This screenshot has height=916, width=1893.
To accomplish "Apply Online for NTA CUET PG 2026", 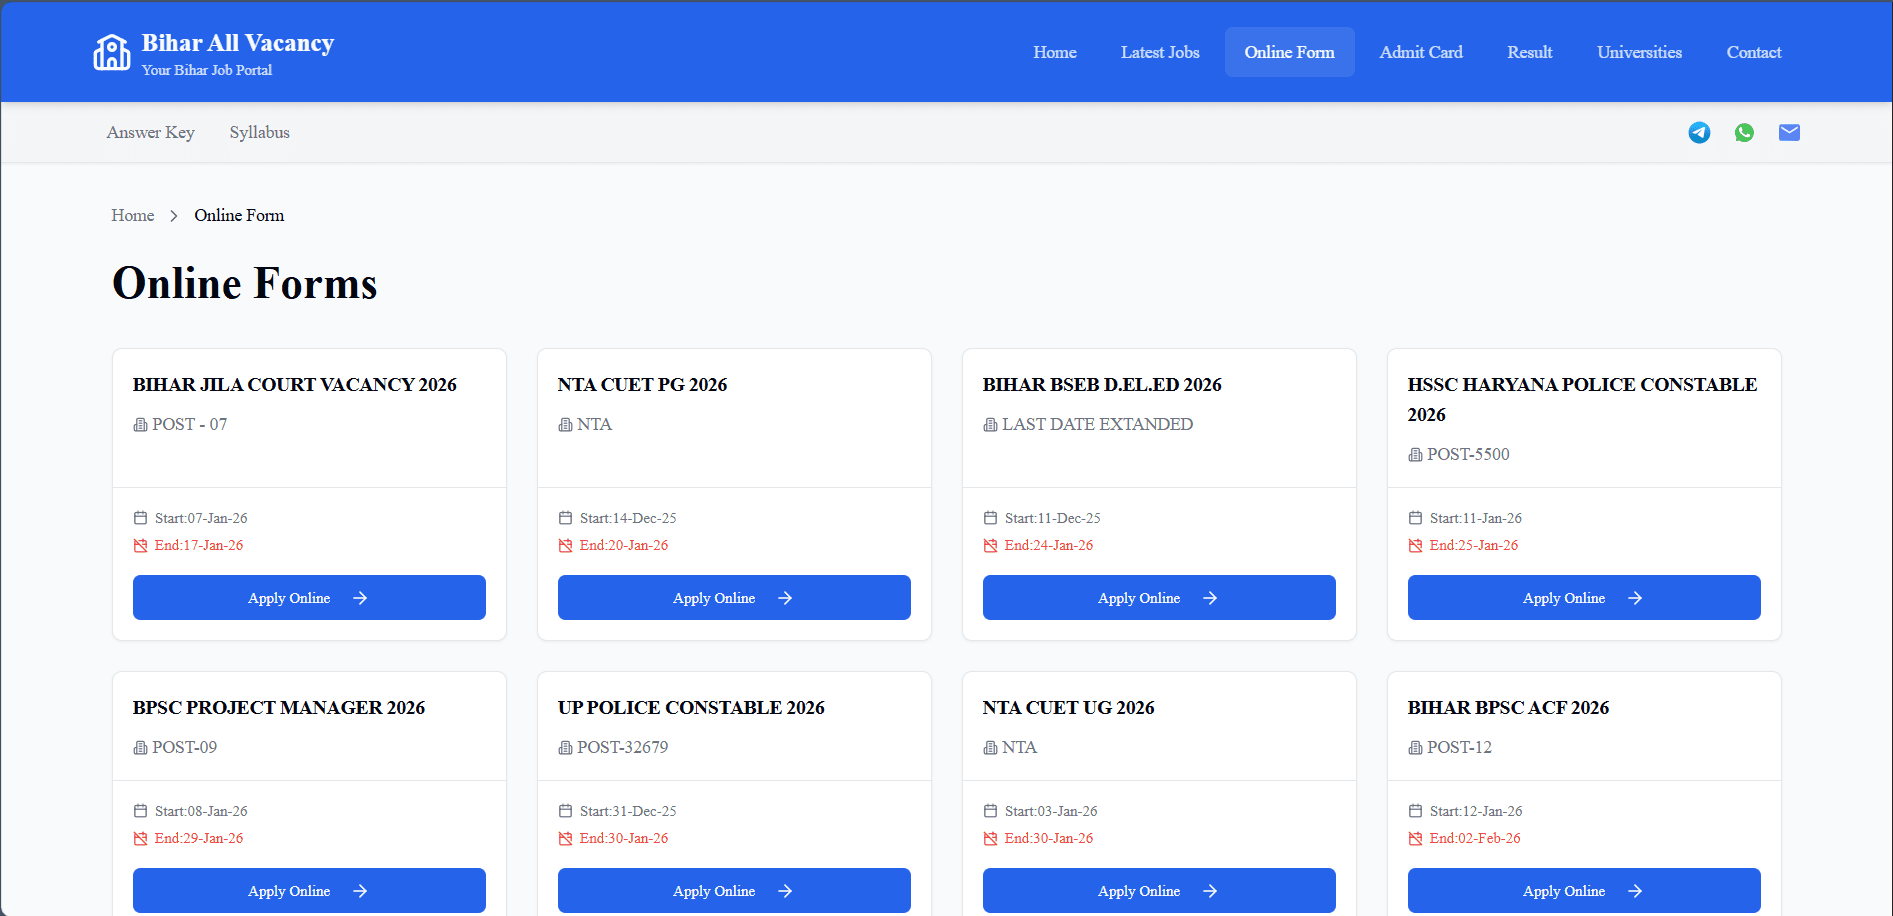I will pyautogui.click(x=733, y=598).
